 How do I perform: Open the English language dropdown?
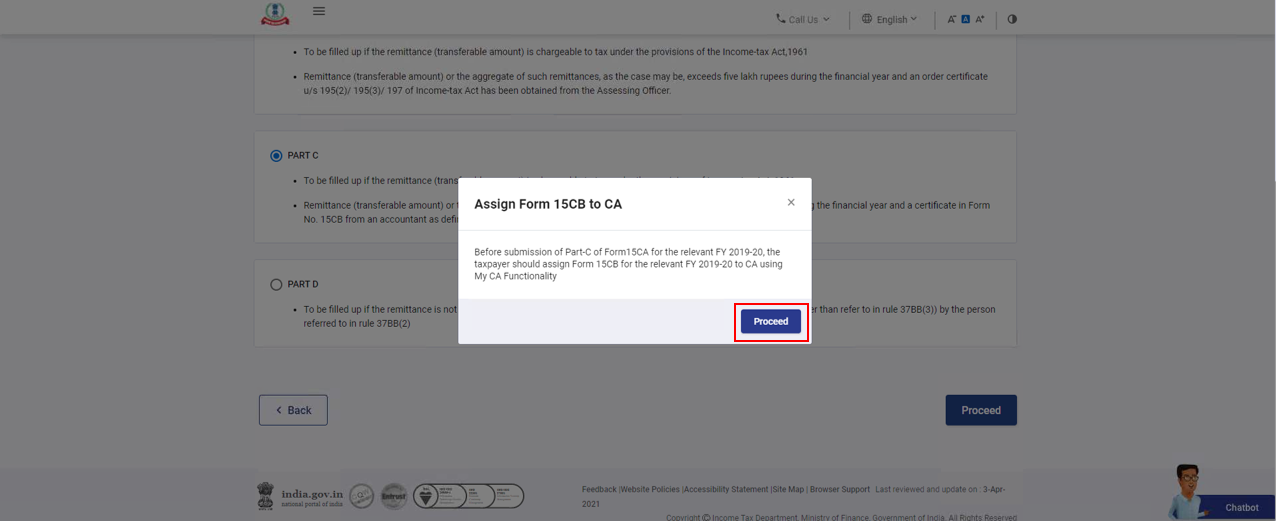[x=889, y=19]
